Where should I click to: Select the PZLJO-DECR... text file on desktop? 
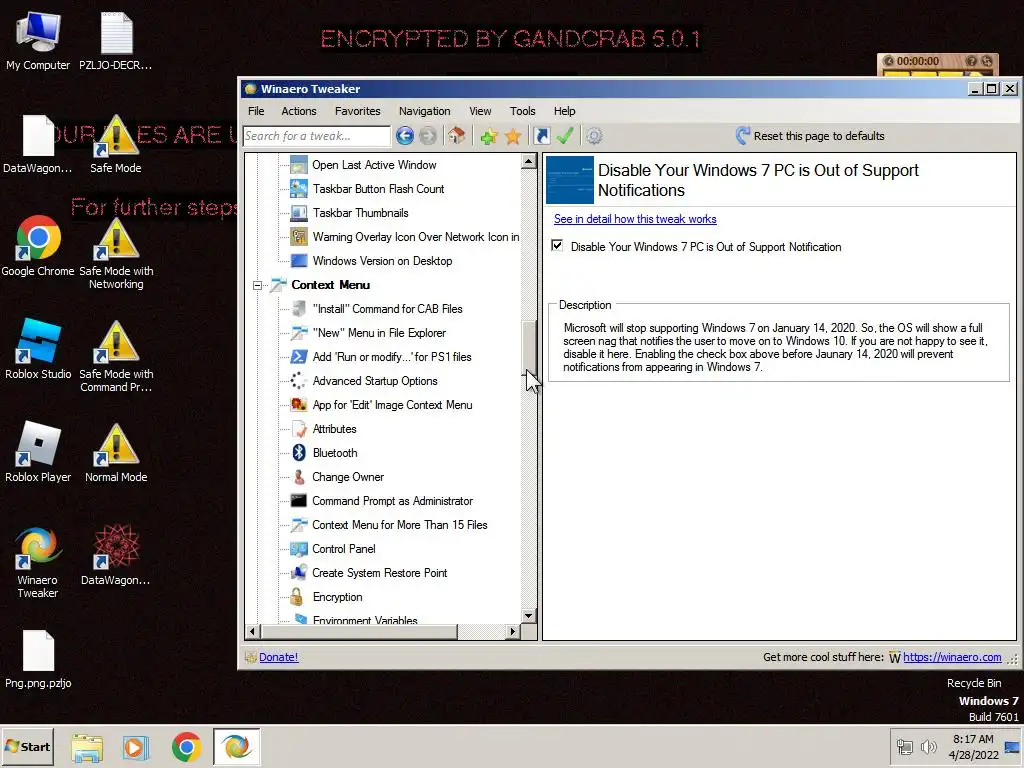(116, 40)
